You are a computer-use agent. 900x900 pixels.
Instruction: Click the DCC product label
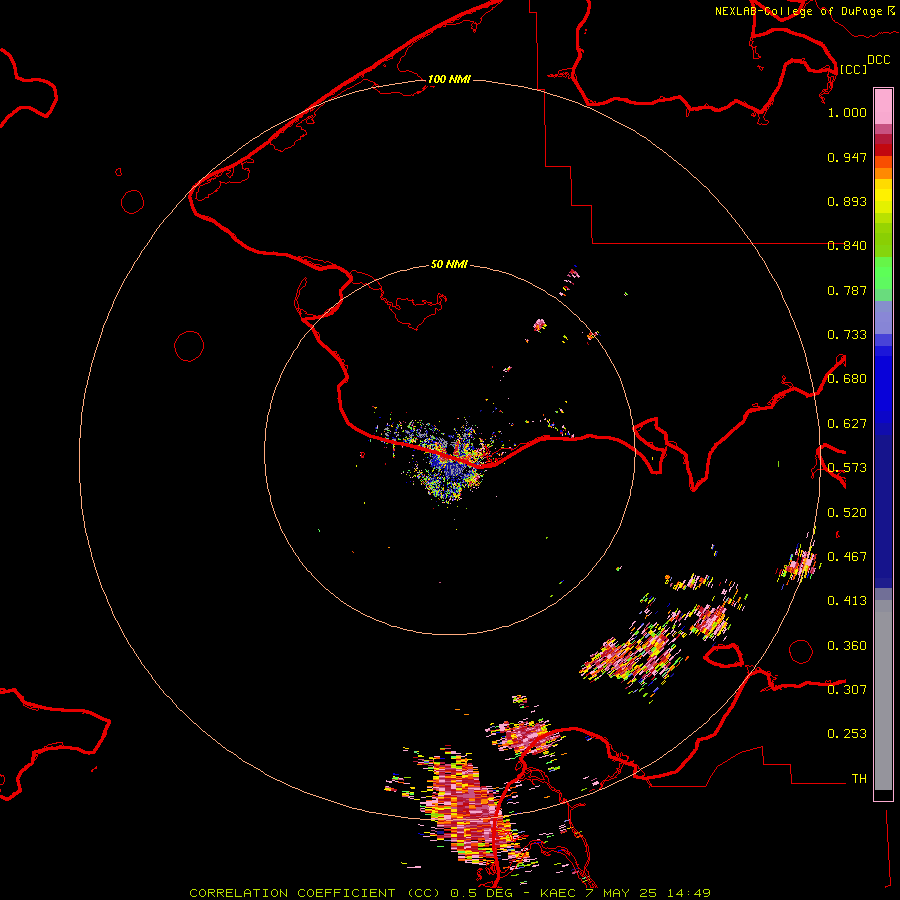[878, 60]
